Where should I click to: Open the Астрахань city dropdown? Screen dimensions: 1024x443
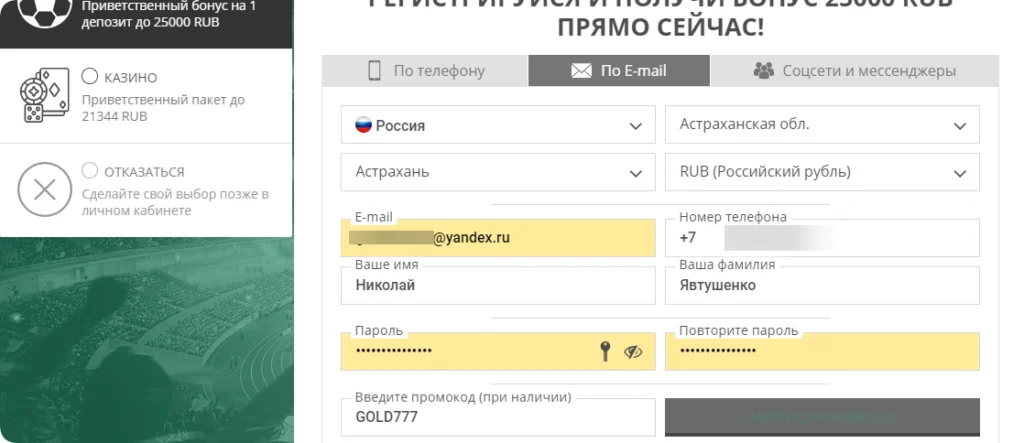(498, 172)
